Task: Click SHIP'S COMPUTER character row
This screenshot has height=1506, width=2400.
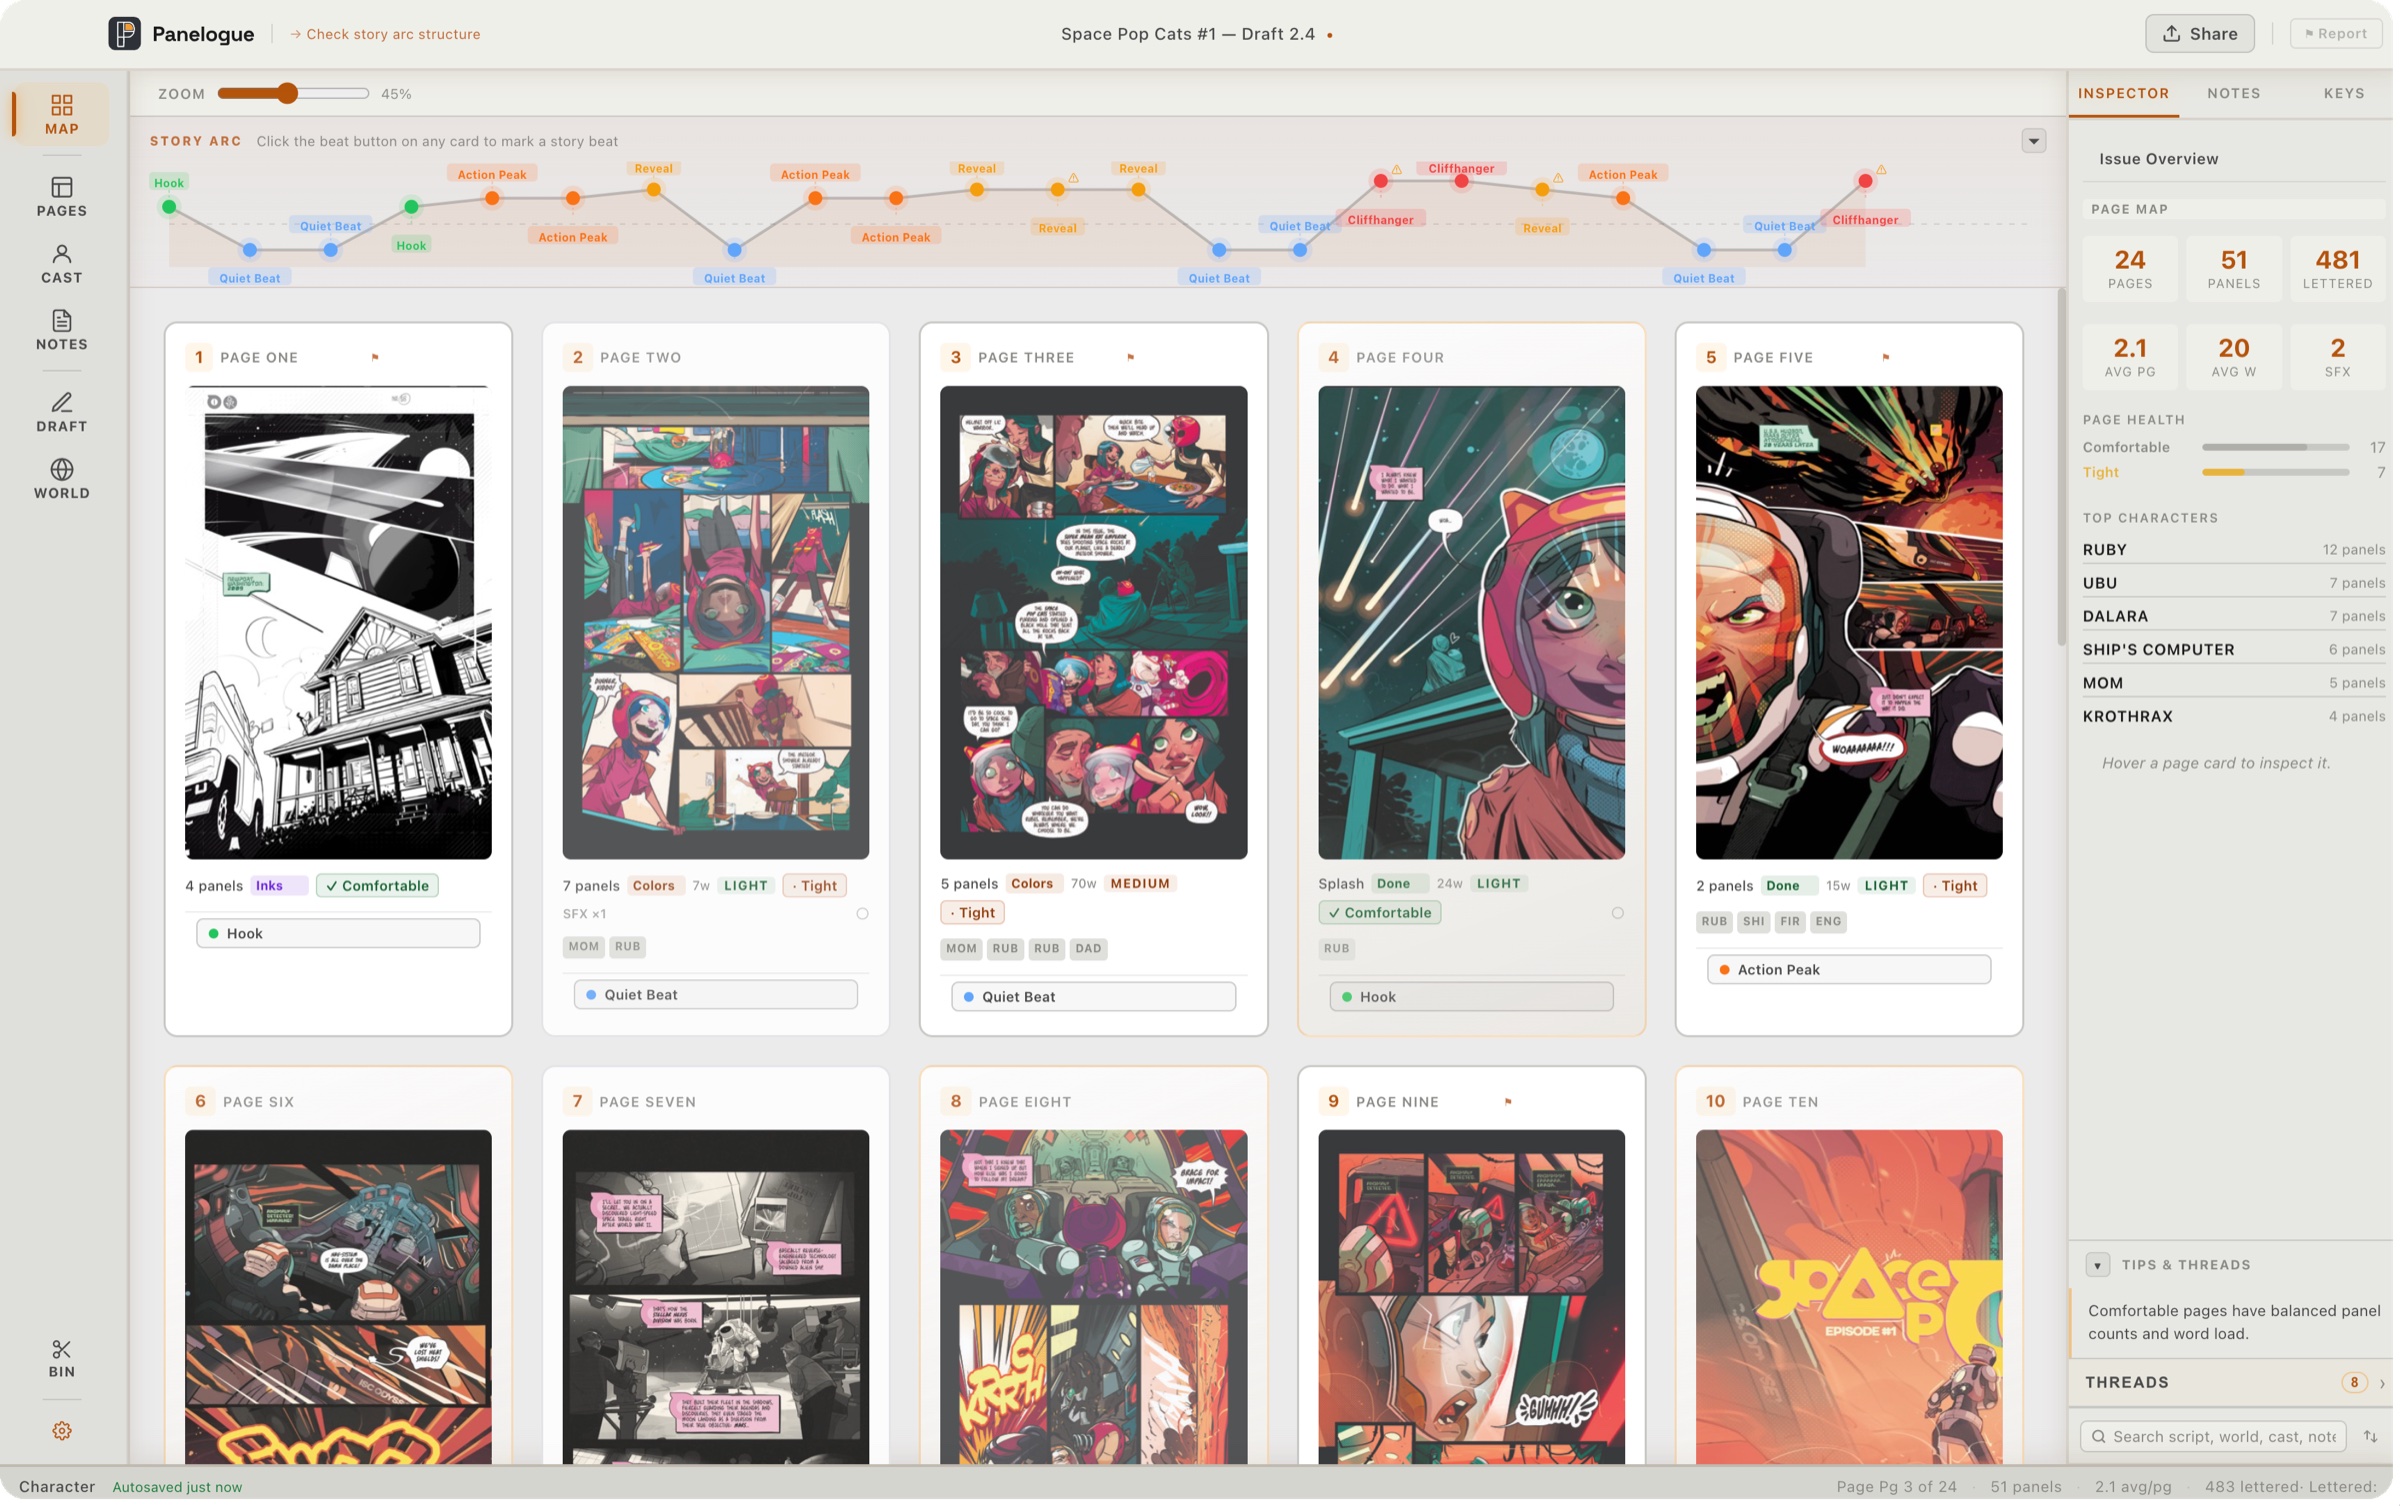Action: pos(2240,651)
